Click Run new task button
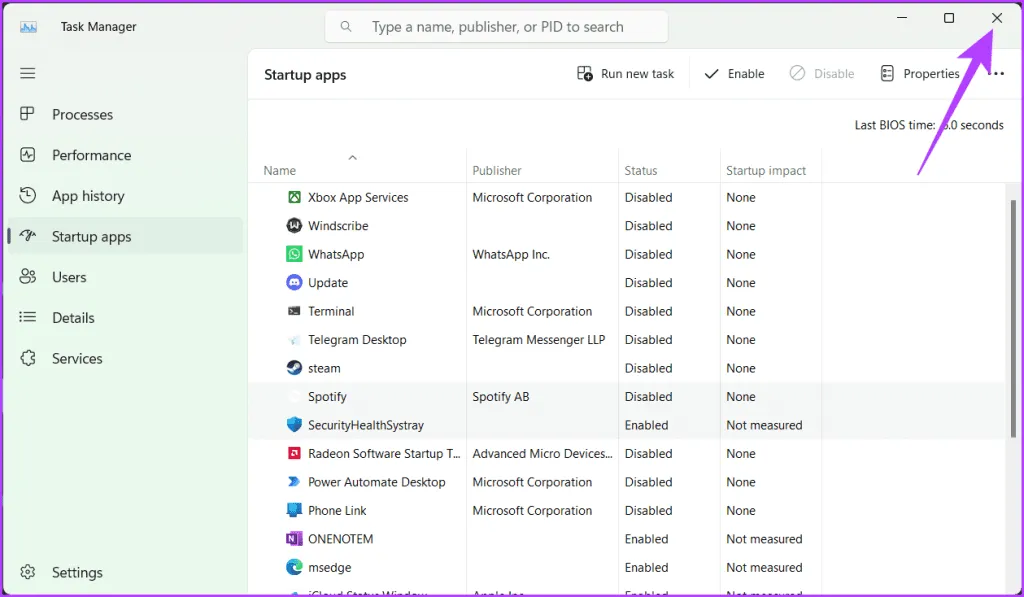 tap(626, 74)
